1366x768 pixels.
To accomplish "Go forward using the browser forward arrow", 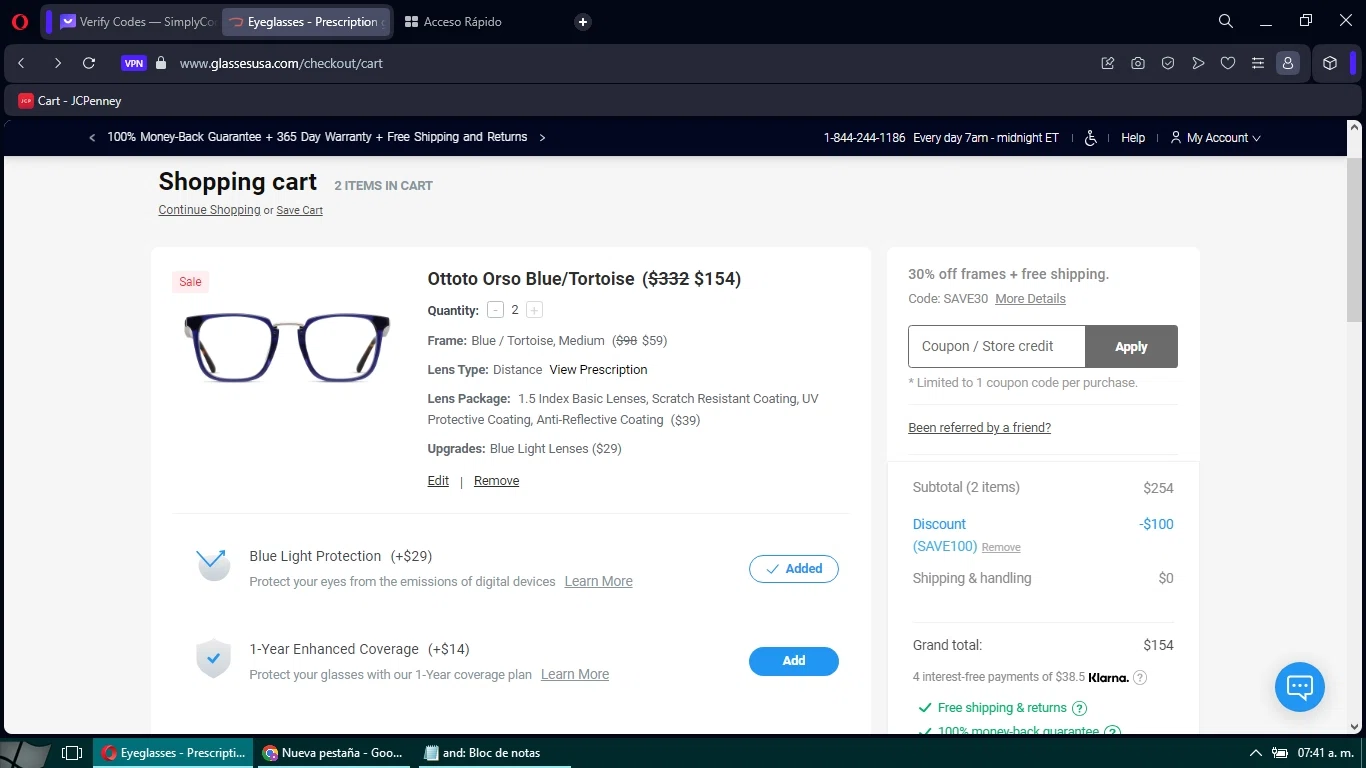I will [57, 63].
